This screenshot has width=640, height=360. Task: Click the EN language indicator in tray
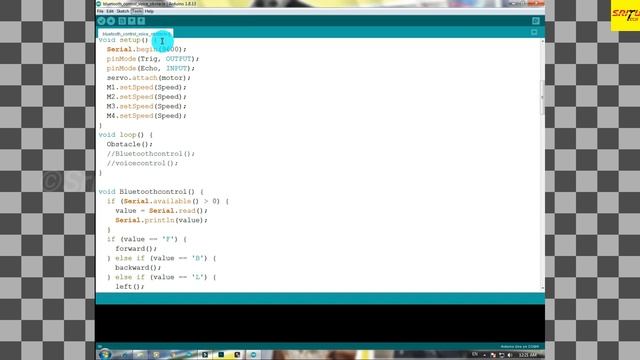click(x=475, y=354)
